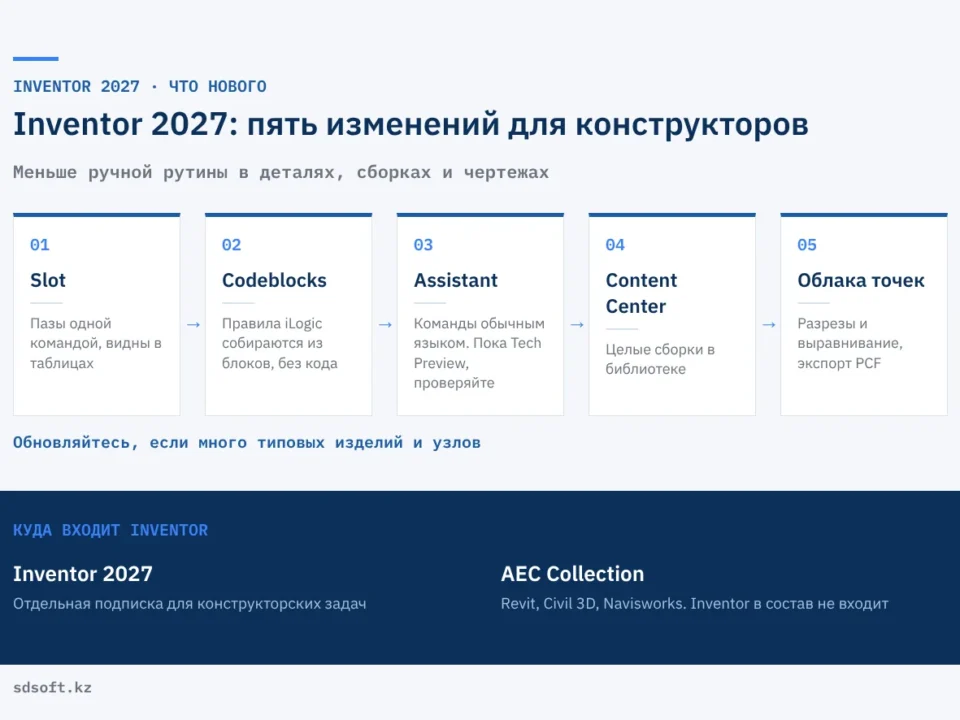
Task: Click the number '04' on the Content Center card
Action: [615, 245]
